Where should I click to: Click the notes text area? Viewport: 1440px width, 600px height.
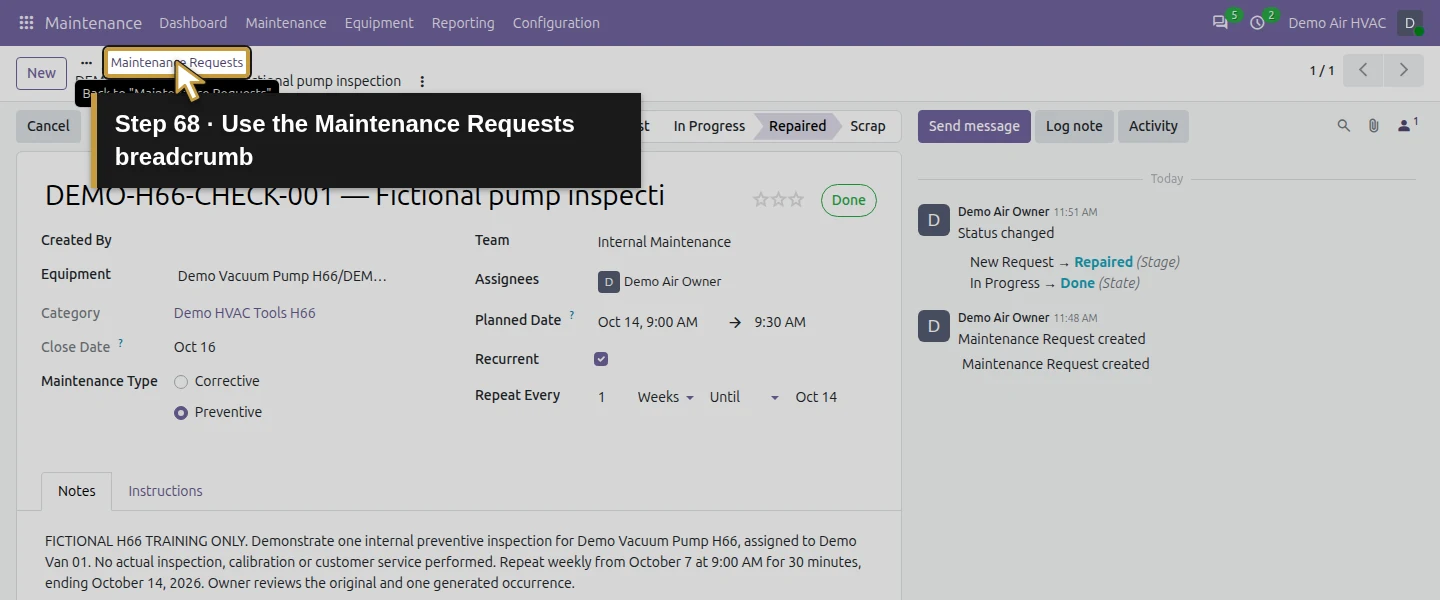pos(458,562)
